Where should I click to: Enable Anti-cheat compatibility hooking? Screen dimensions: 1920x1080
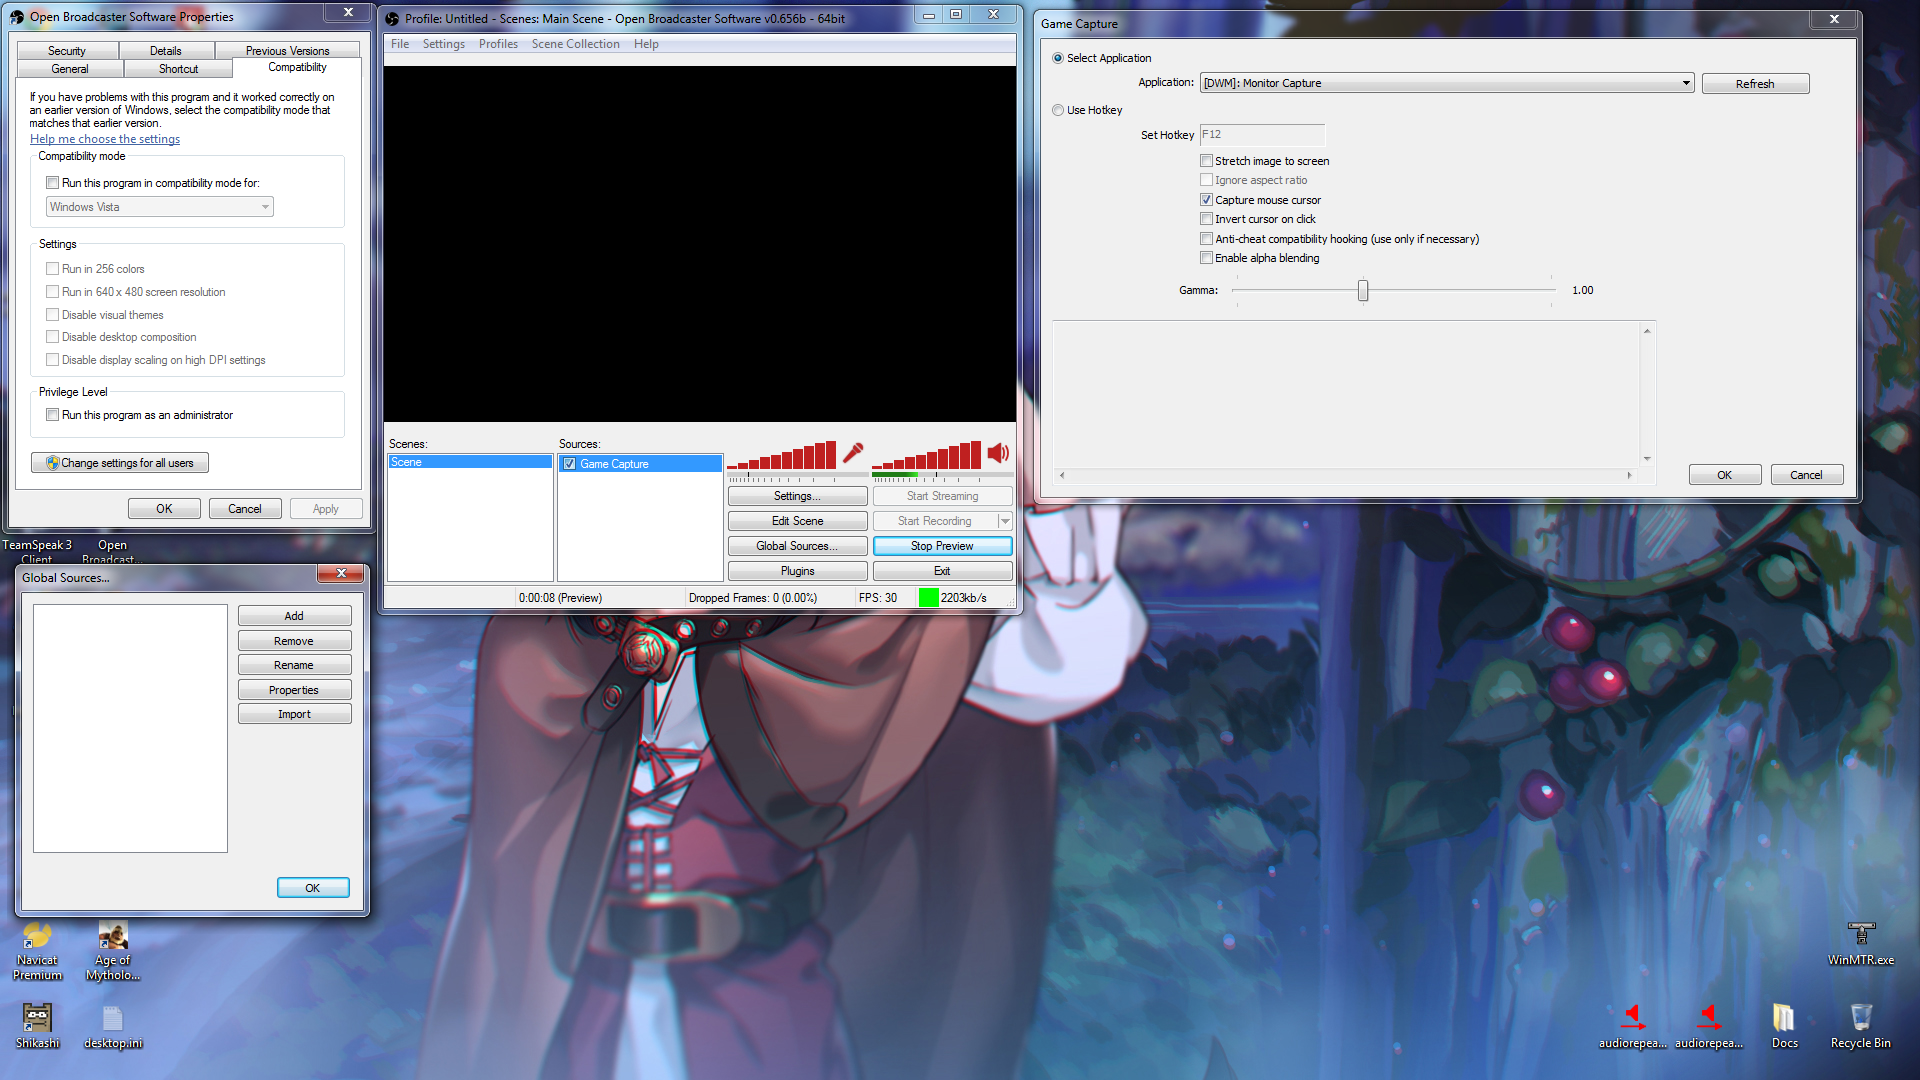click(x=1206, y=239)
